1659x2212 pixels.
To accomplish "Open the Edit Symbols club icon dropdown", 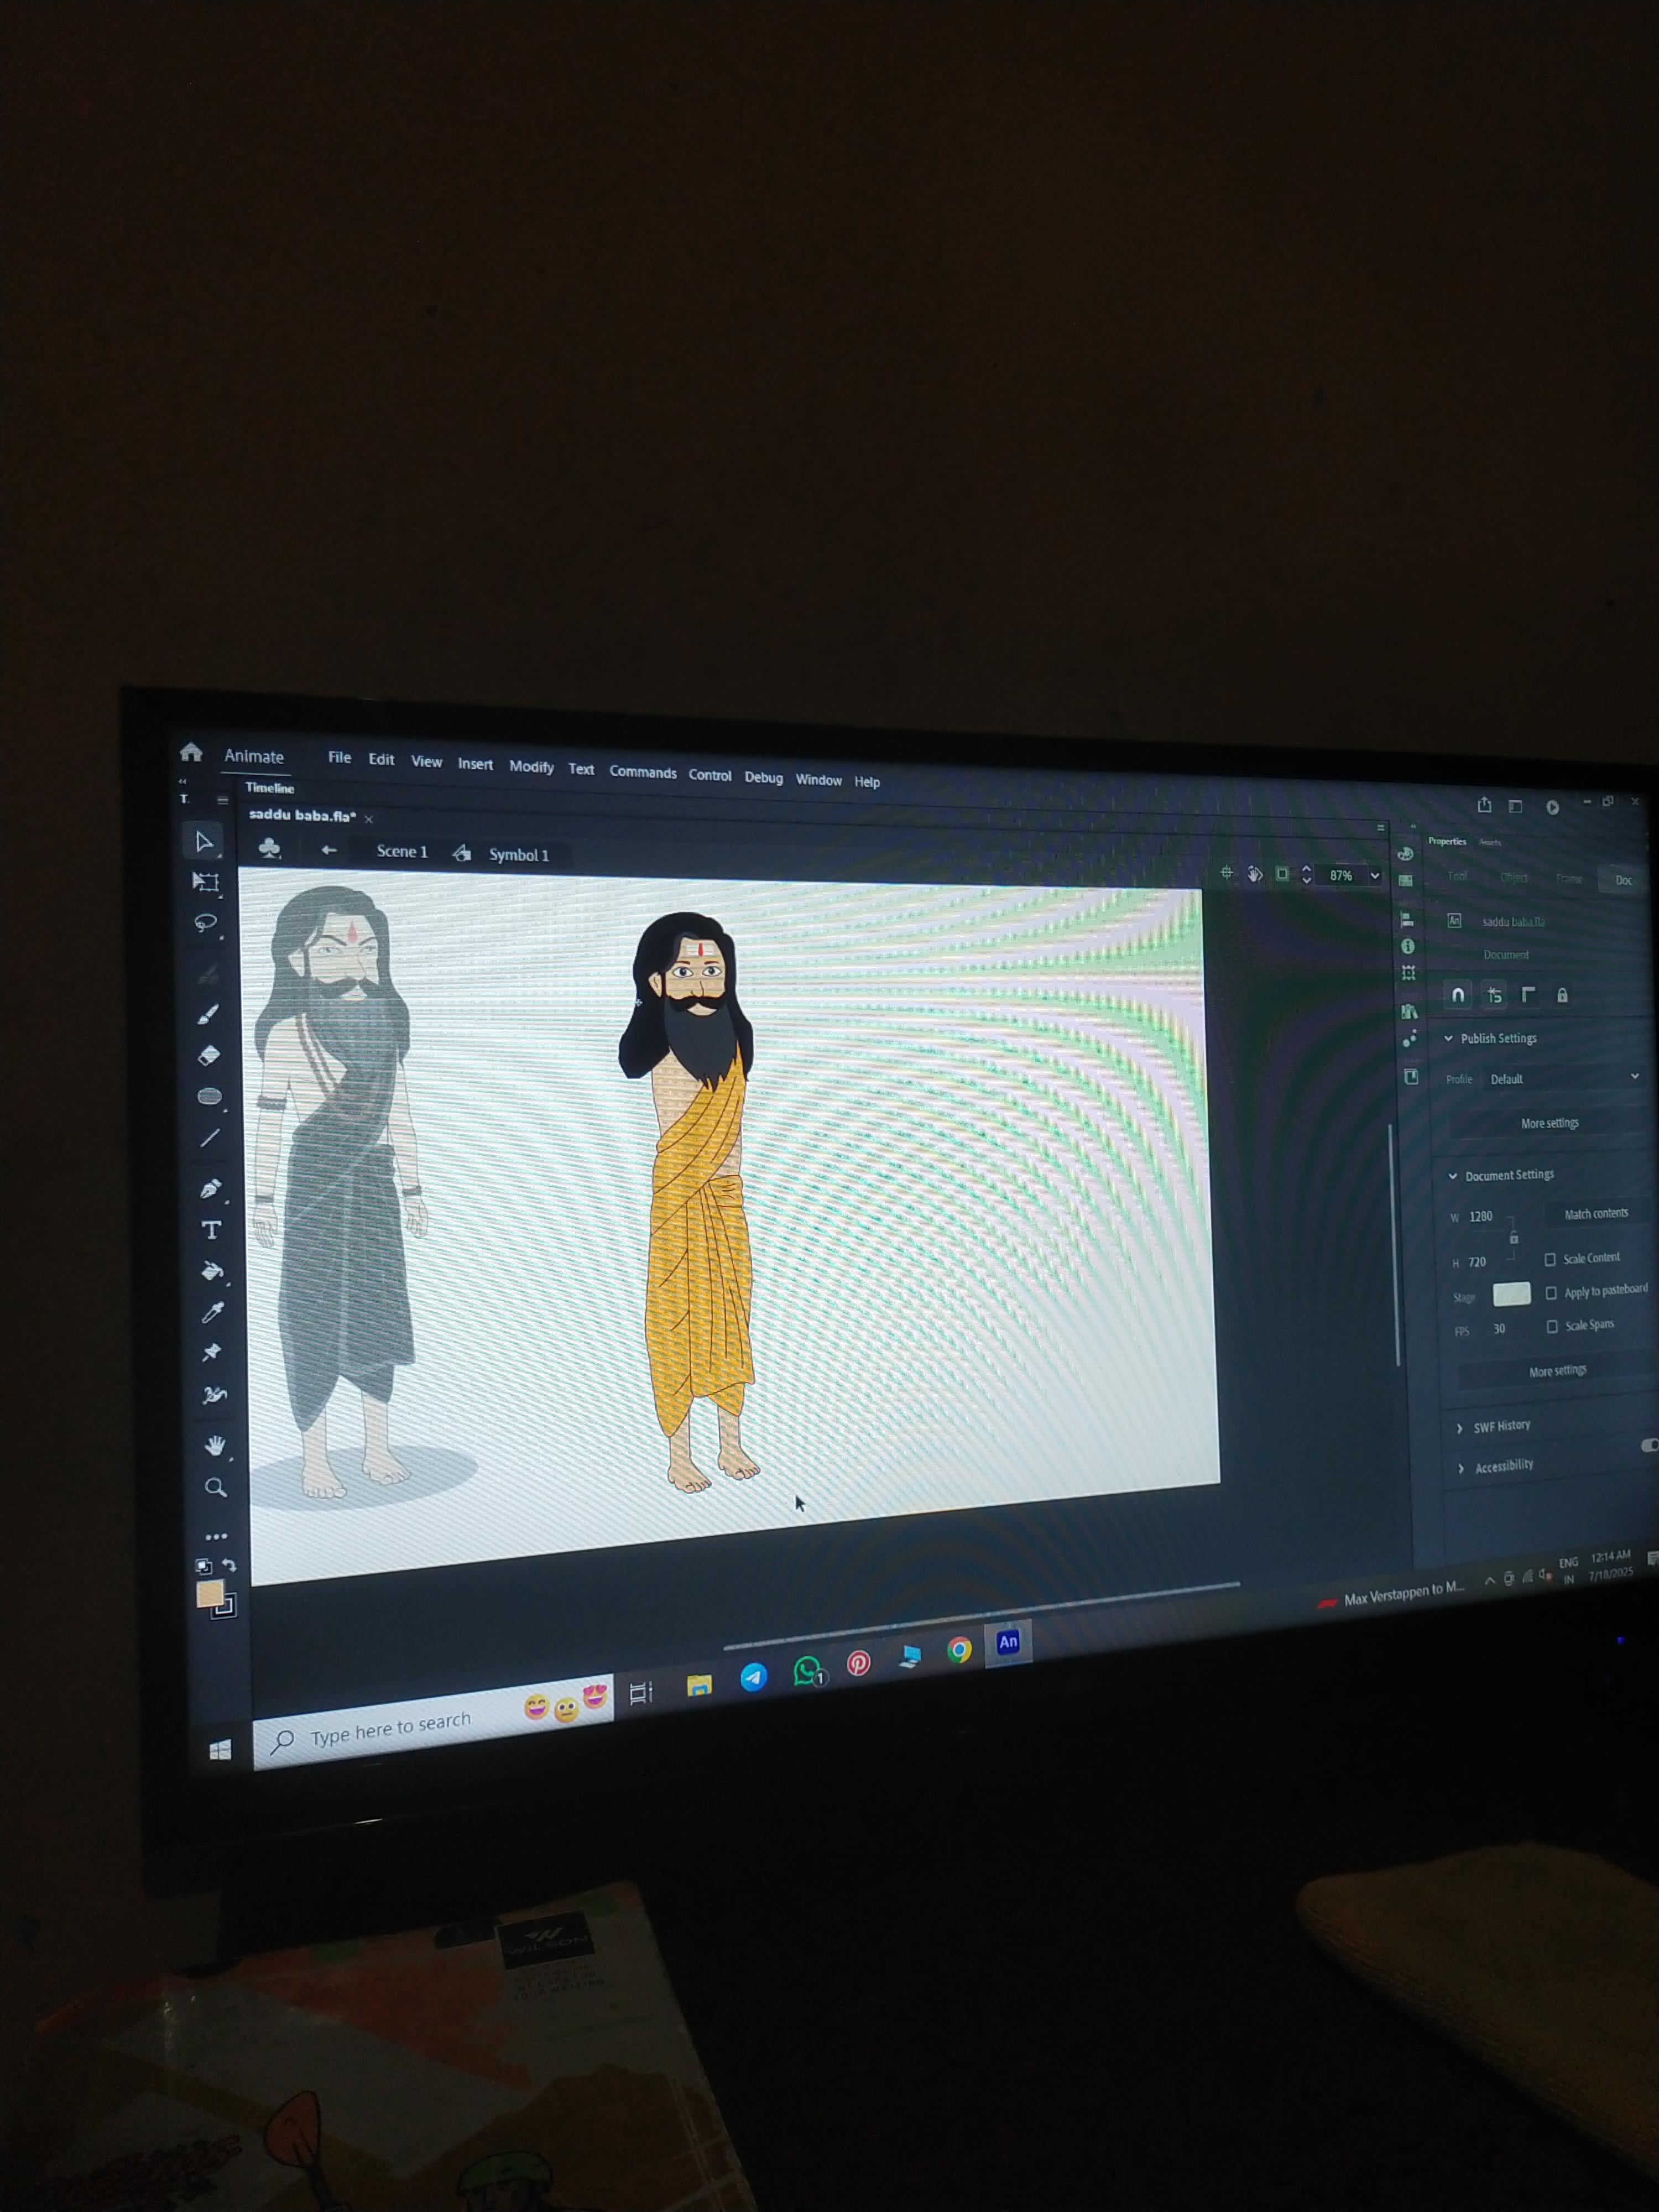I will pos(270,848).
